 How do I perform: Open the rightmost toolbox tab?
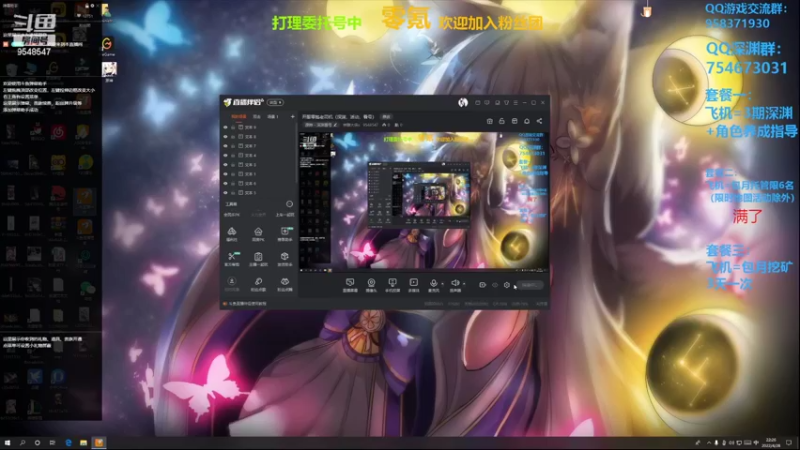coord(285,215)
